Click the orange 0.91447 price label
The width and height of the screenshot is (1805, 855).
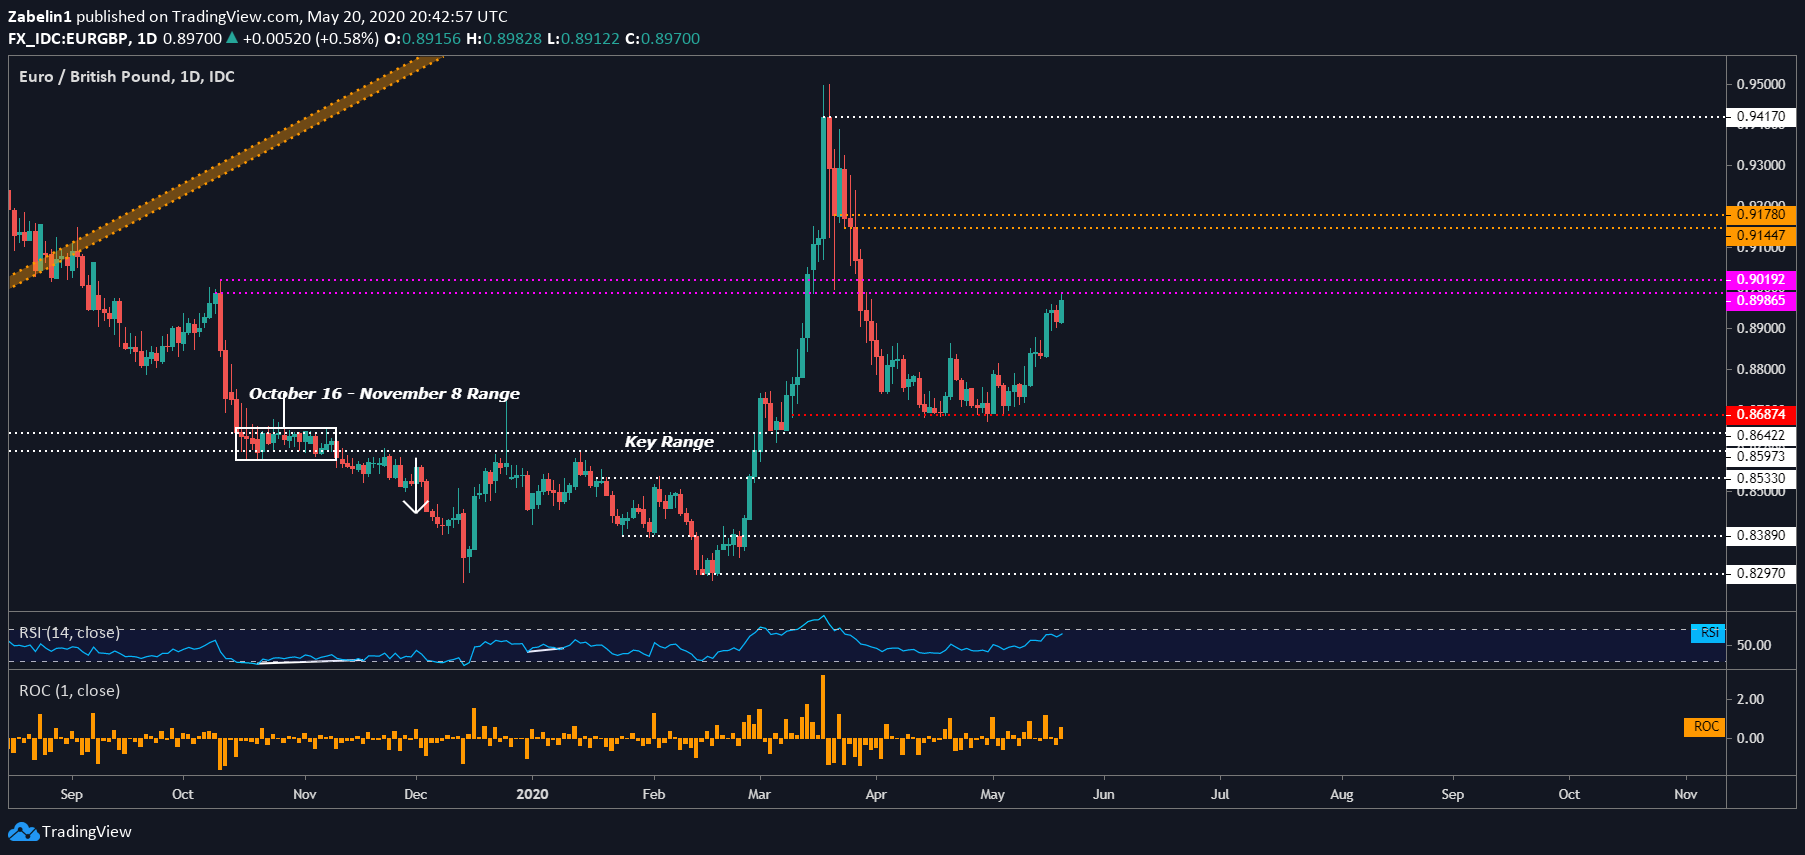pos(1761,236)
